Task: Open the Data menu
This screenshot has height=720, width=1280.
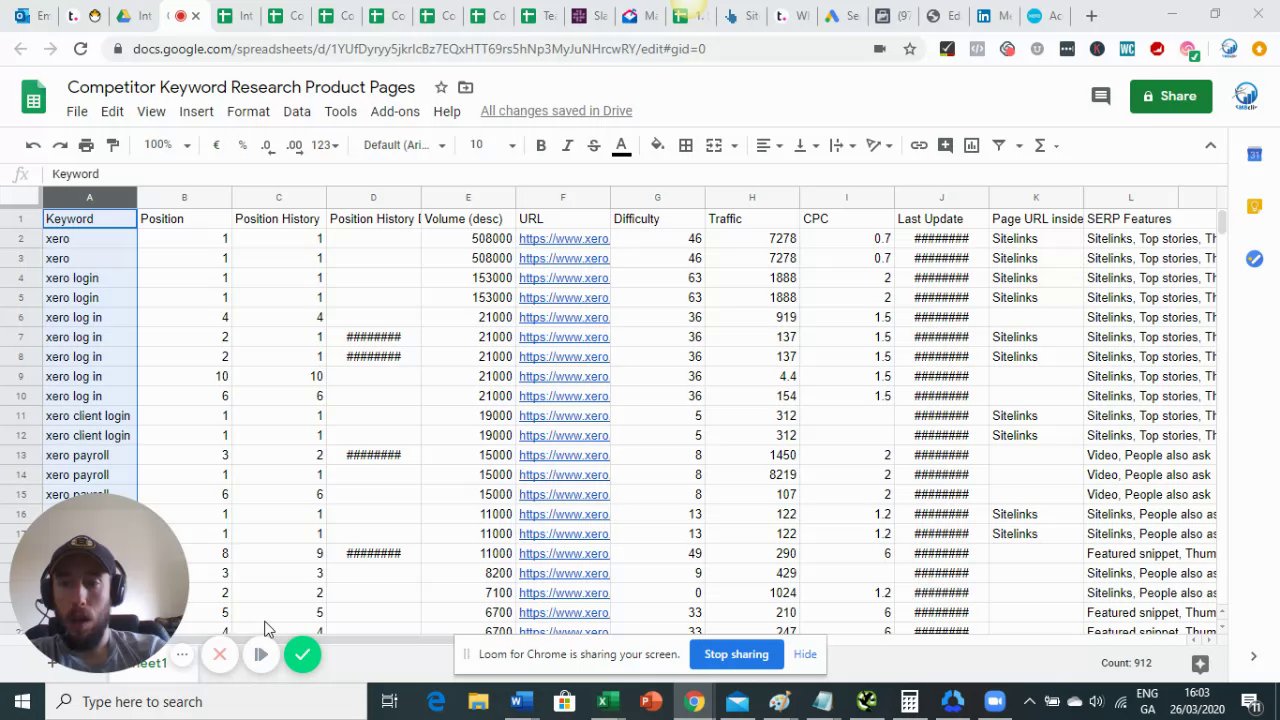Action: click(297, 111)
